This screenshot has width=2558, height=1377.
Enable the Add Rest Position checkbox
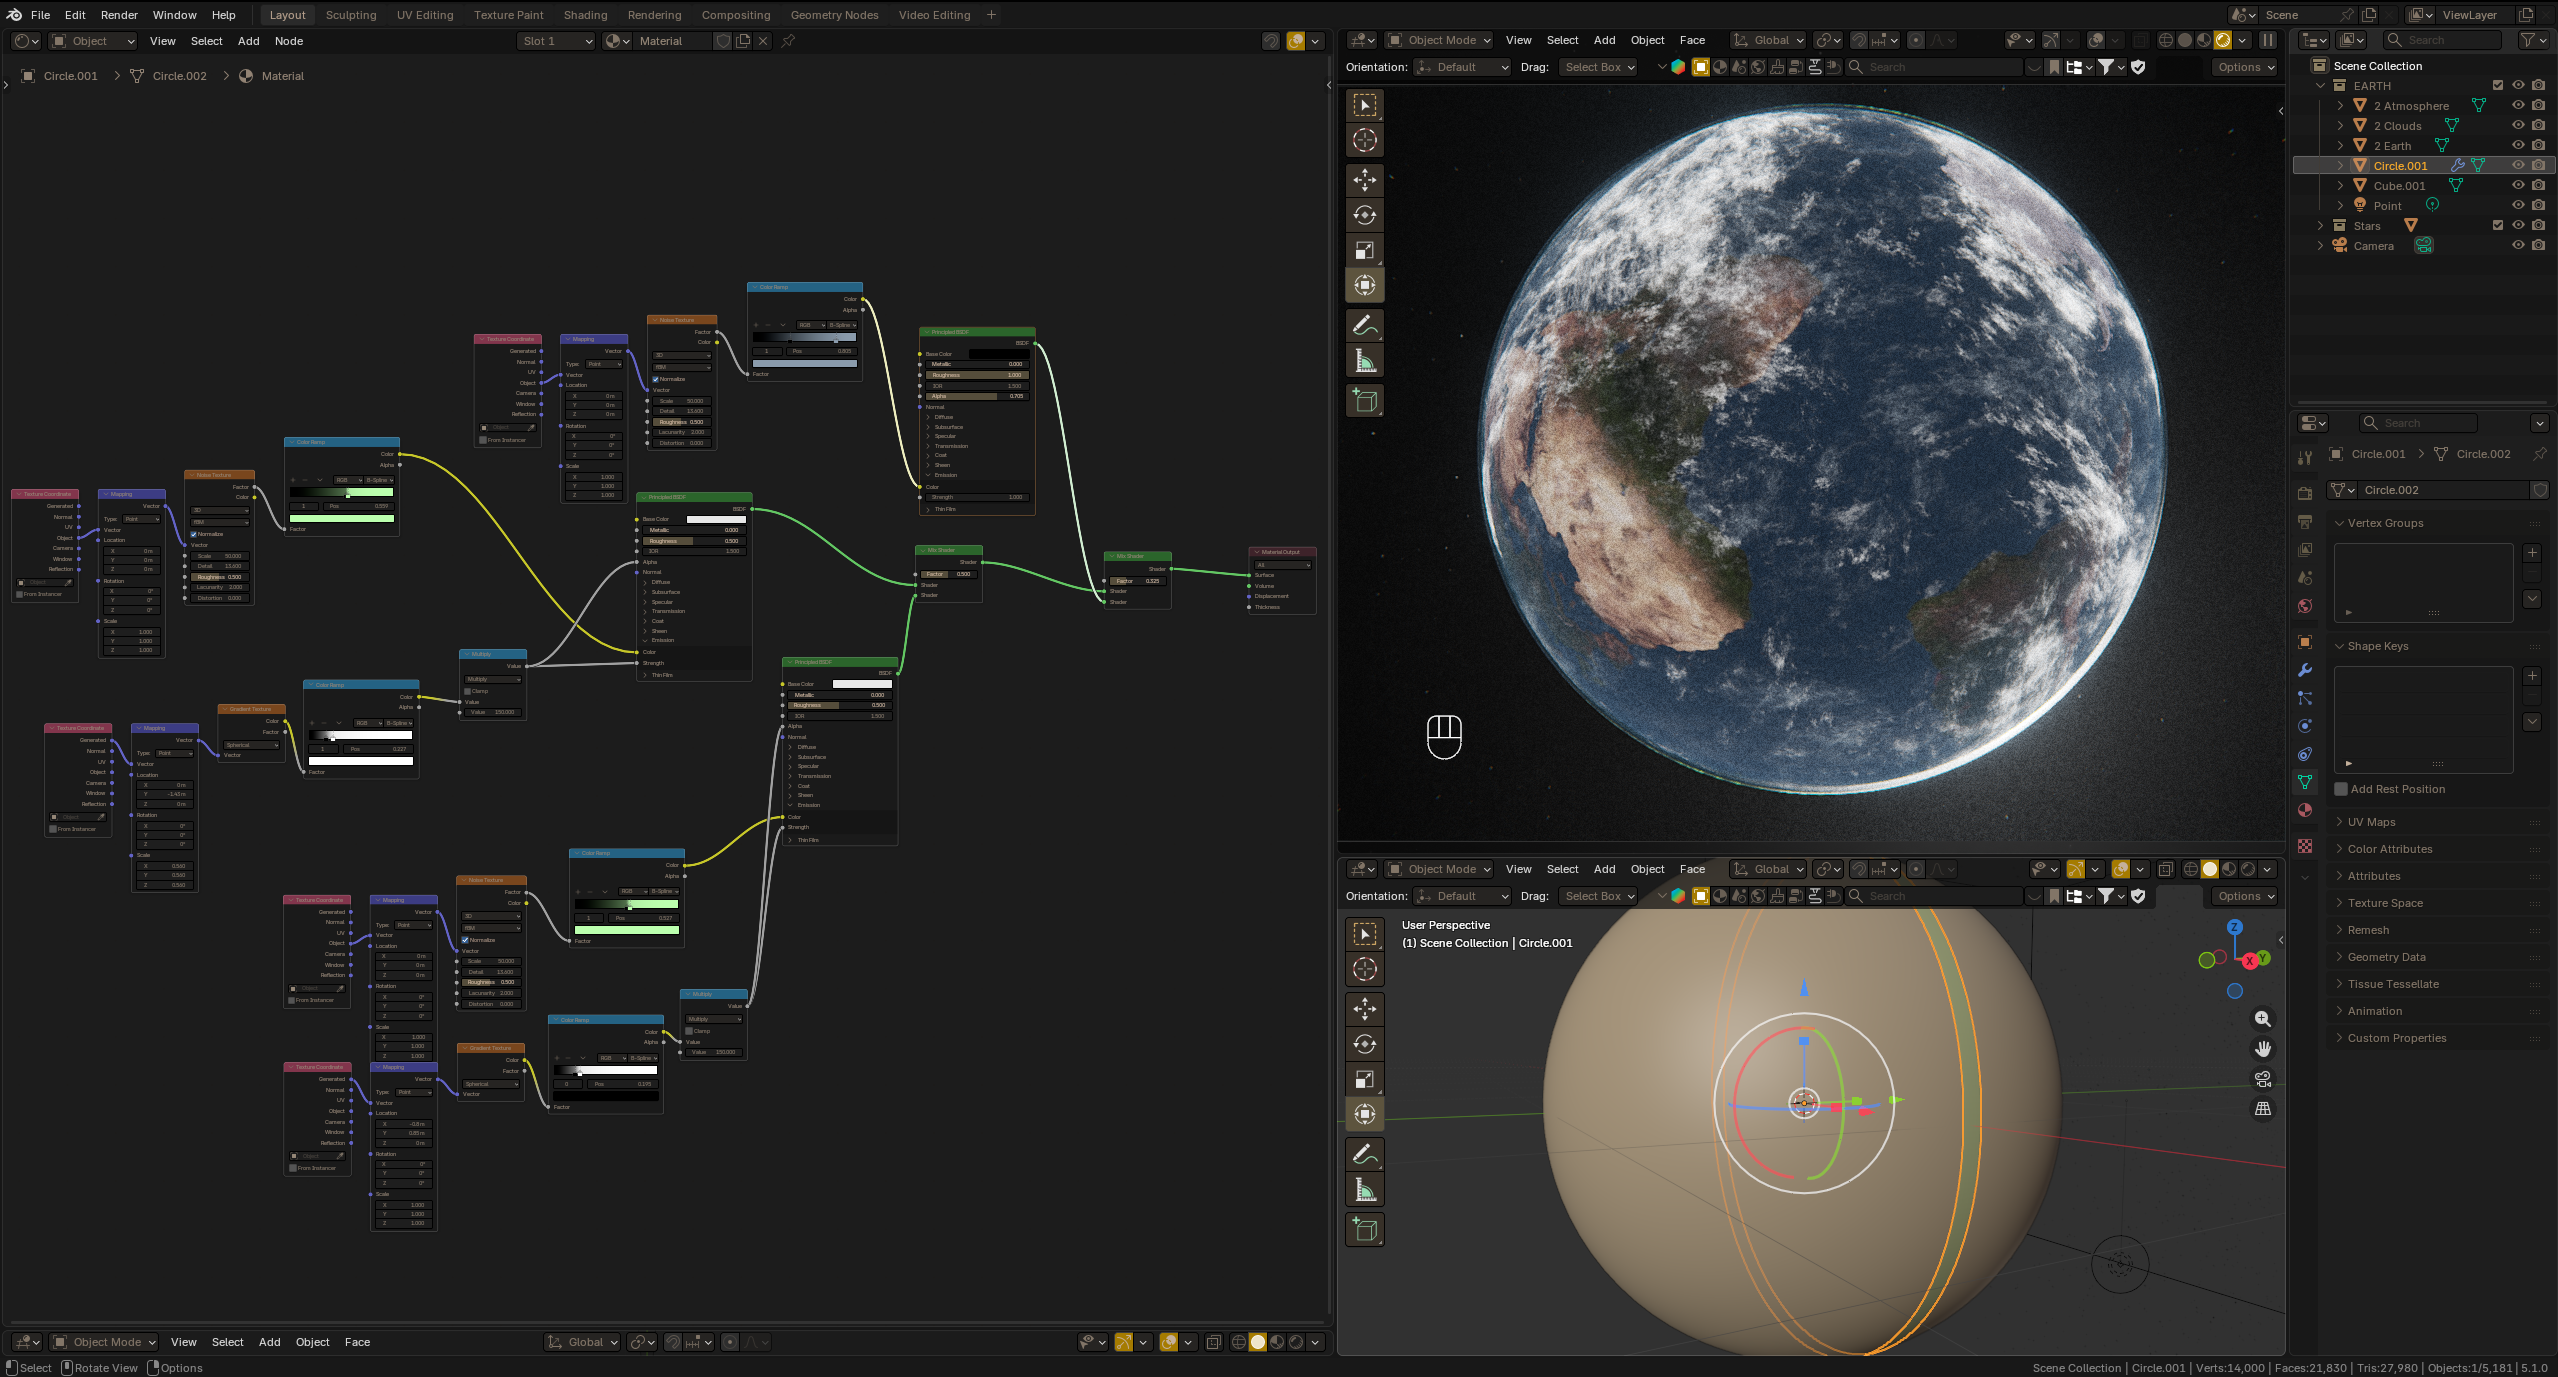click(x=2341, y=789)
